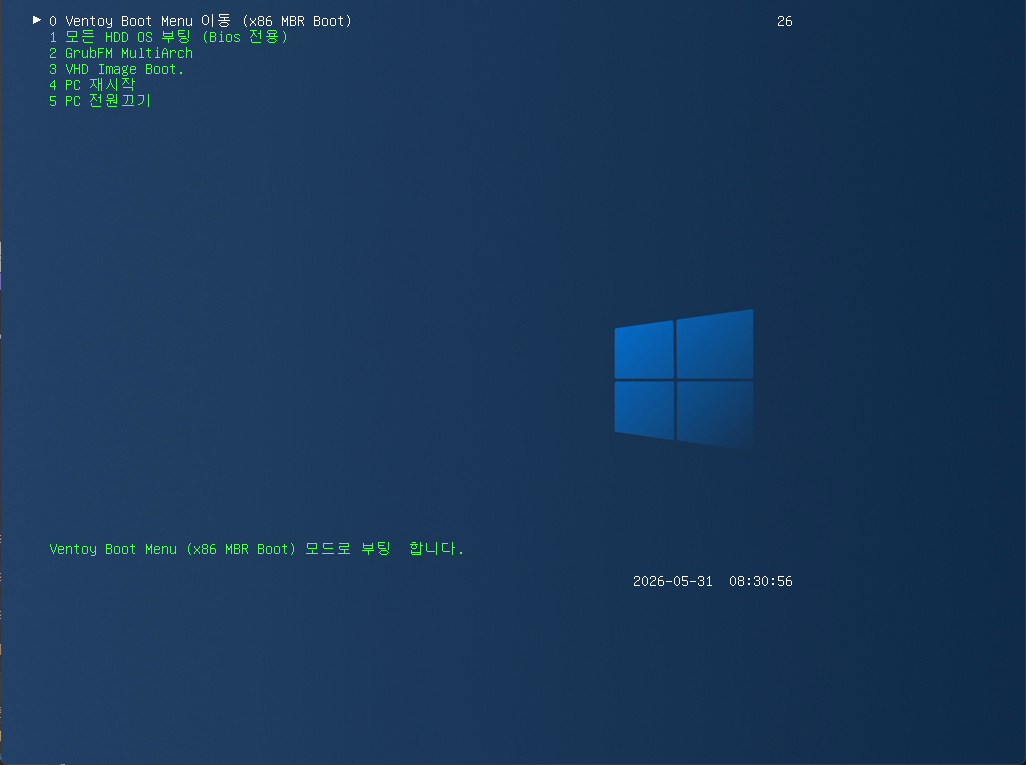Click the clock time 08:30:56
Image resolution: width=1026 pixels, height=765 pixels.
tap(760, 581)
